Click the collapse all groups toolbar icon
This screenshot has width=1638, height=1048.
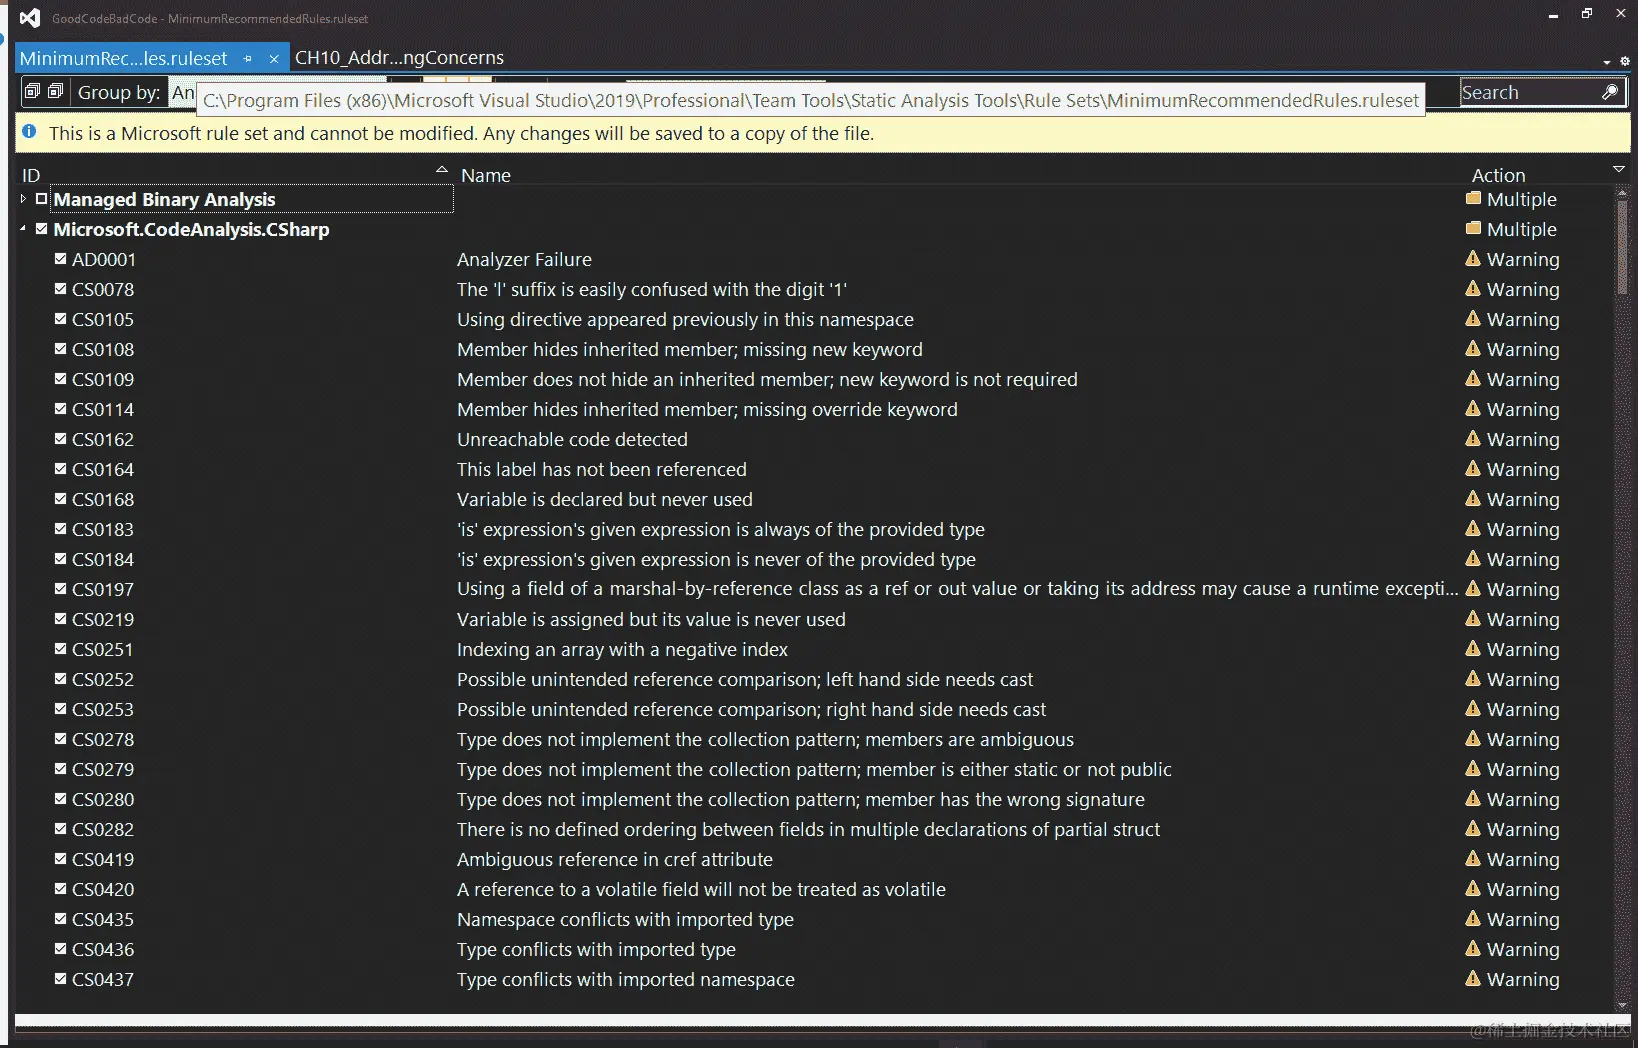[x=56, y=91]
